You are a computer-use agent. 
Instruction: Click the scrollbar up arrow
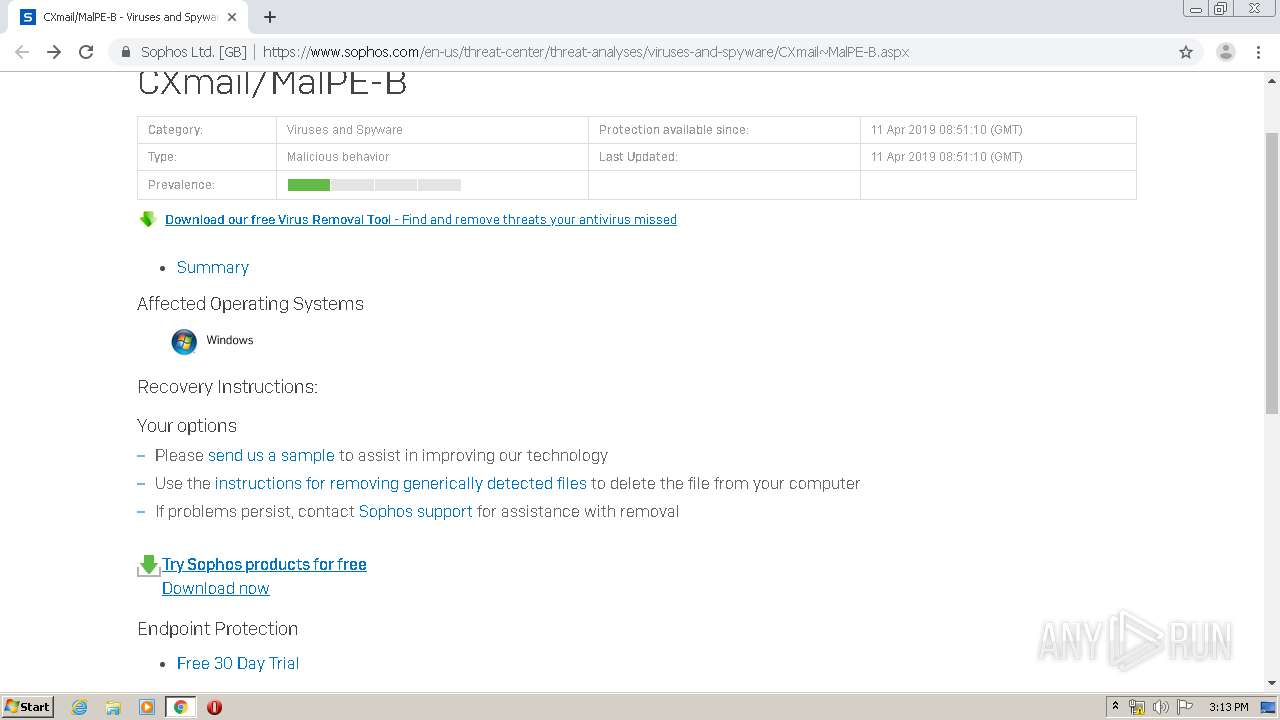[x=1272, y=79]
